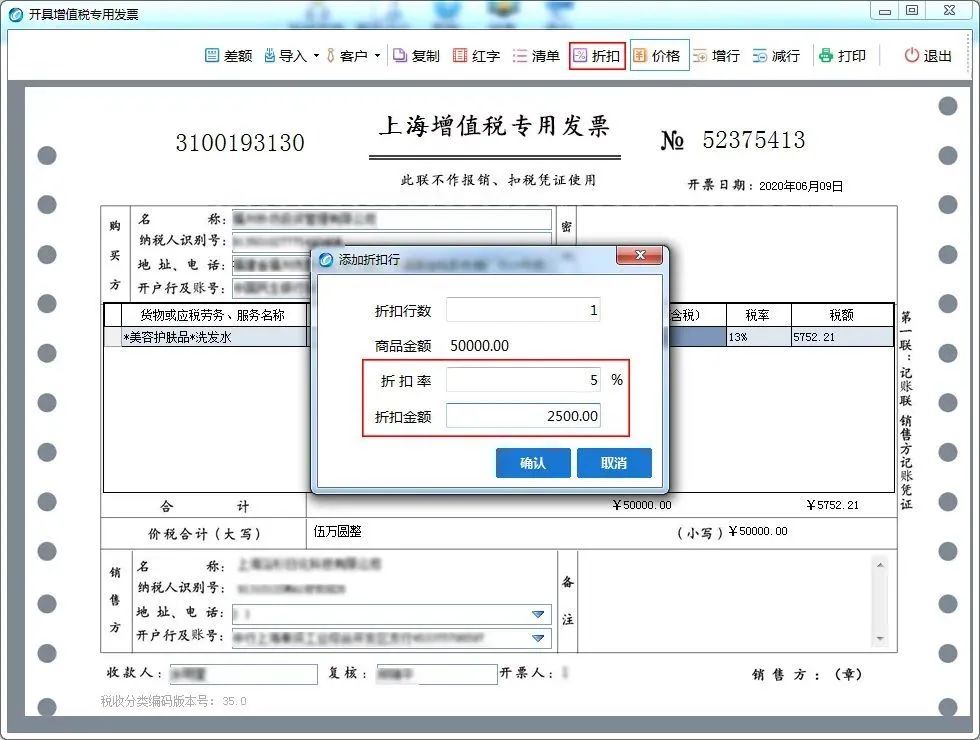
Task: Click the buyer 名称 input field
Action: pos(391,219)
